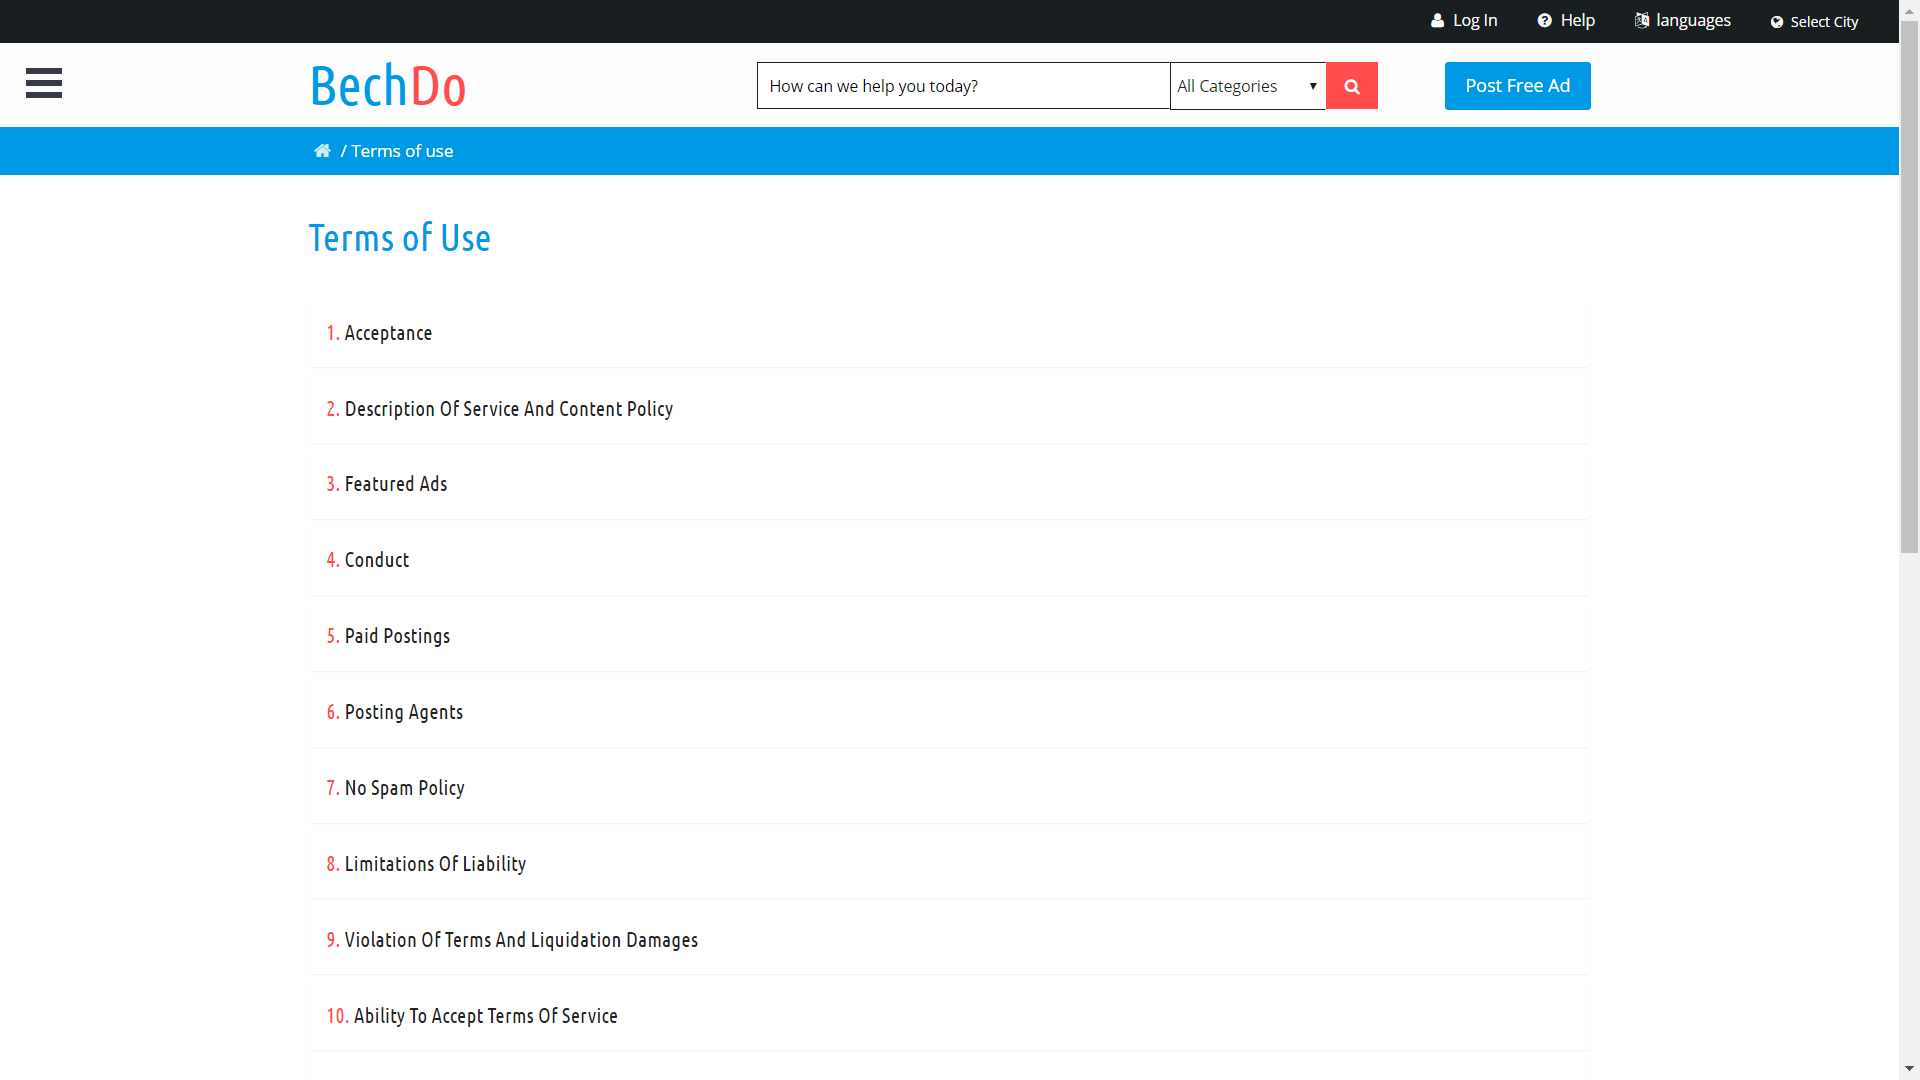Expand the Featured Ads section
The height and width of the screenshot is (1080, 1920).
tap(395, 484)
